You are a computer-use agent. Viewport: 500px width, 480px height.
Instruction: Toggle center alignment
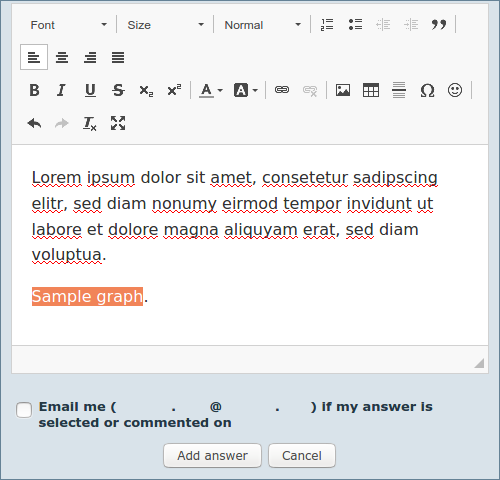point(62,57)
